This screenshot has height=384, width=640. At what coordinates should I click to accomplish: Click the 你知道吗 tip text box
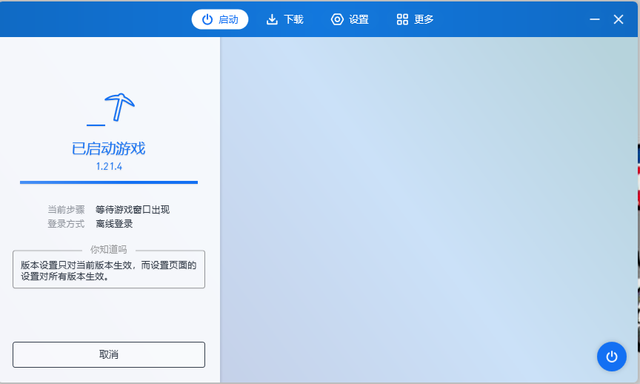(x=109, y=270)
